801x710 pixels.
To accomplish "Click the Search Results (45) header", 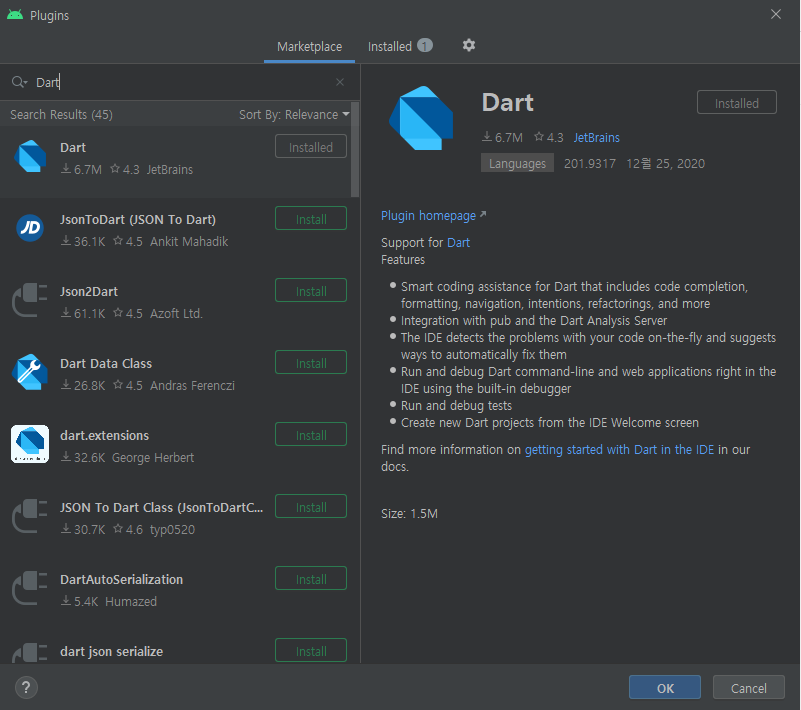I will click(x=61, y=114).
